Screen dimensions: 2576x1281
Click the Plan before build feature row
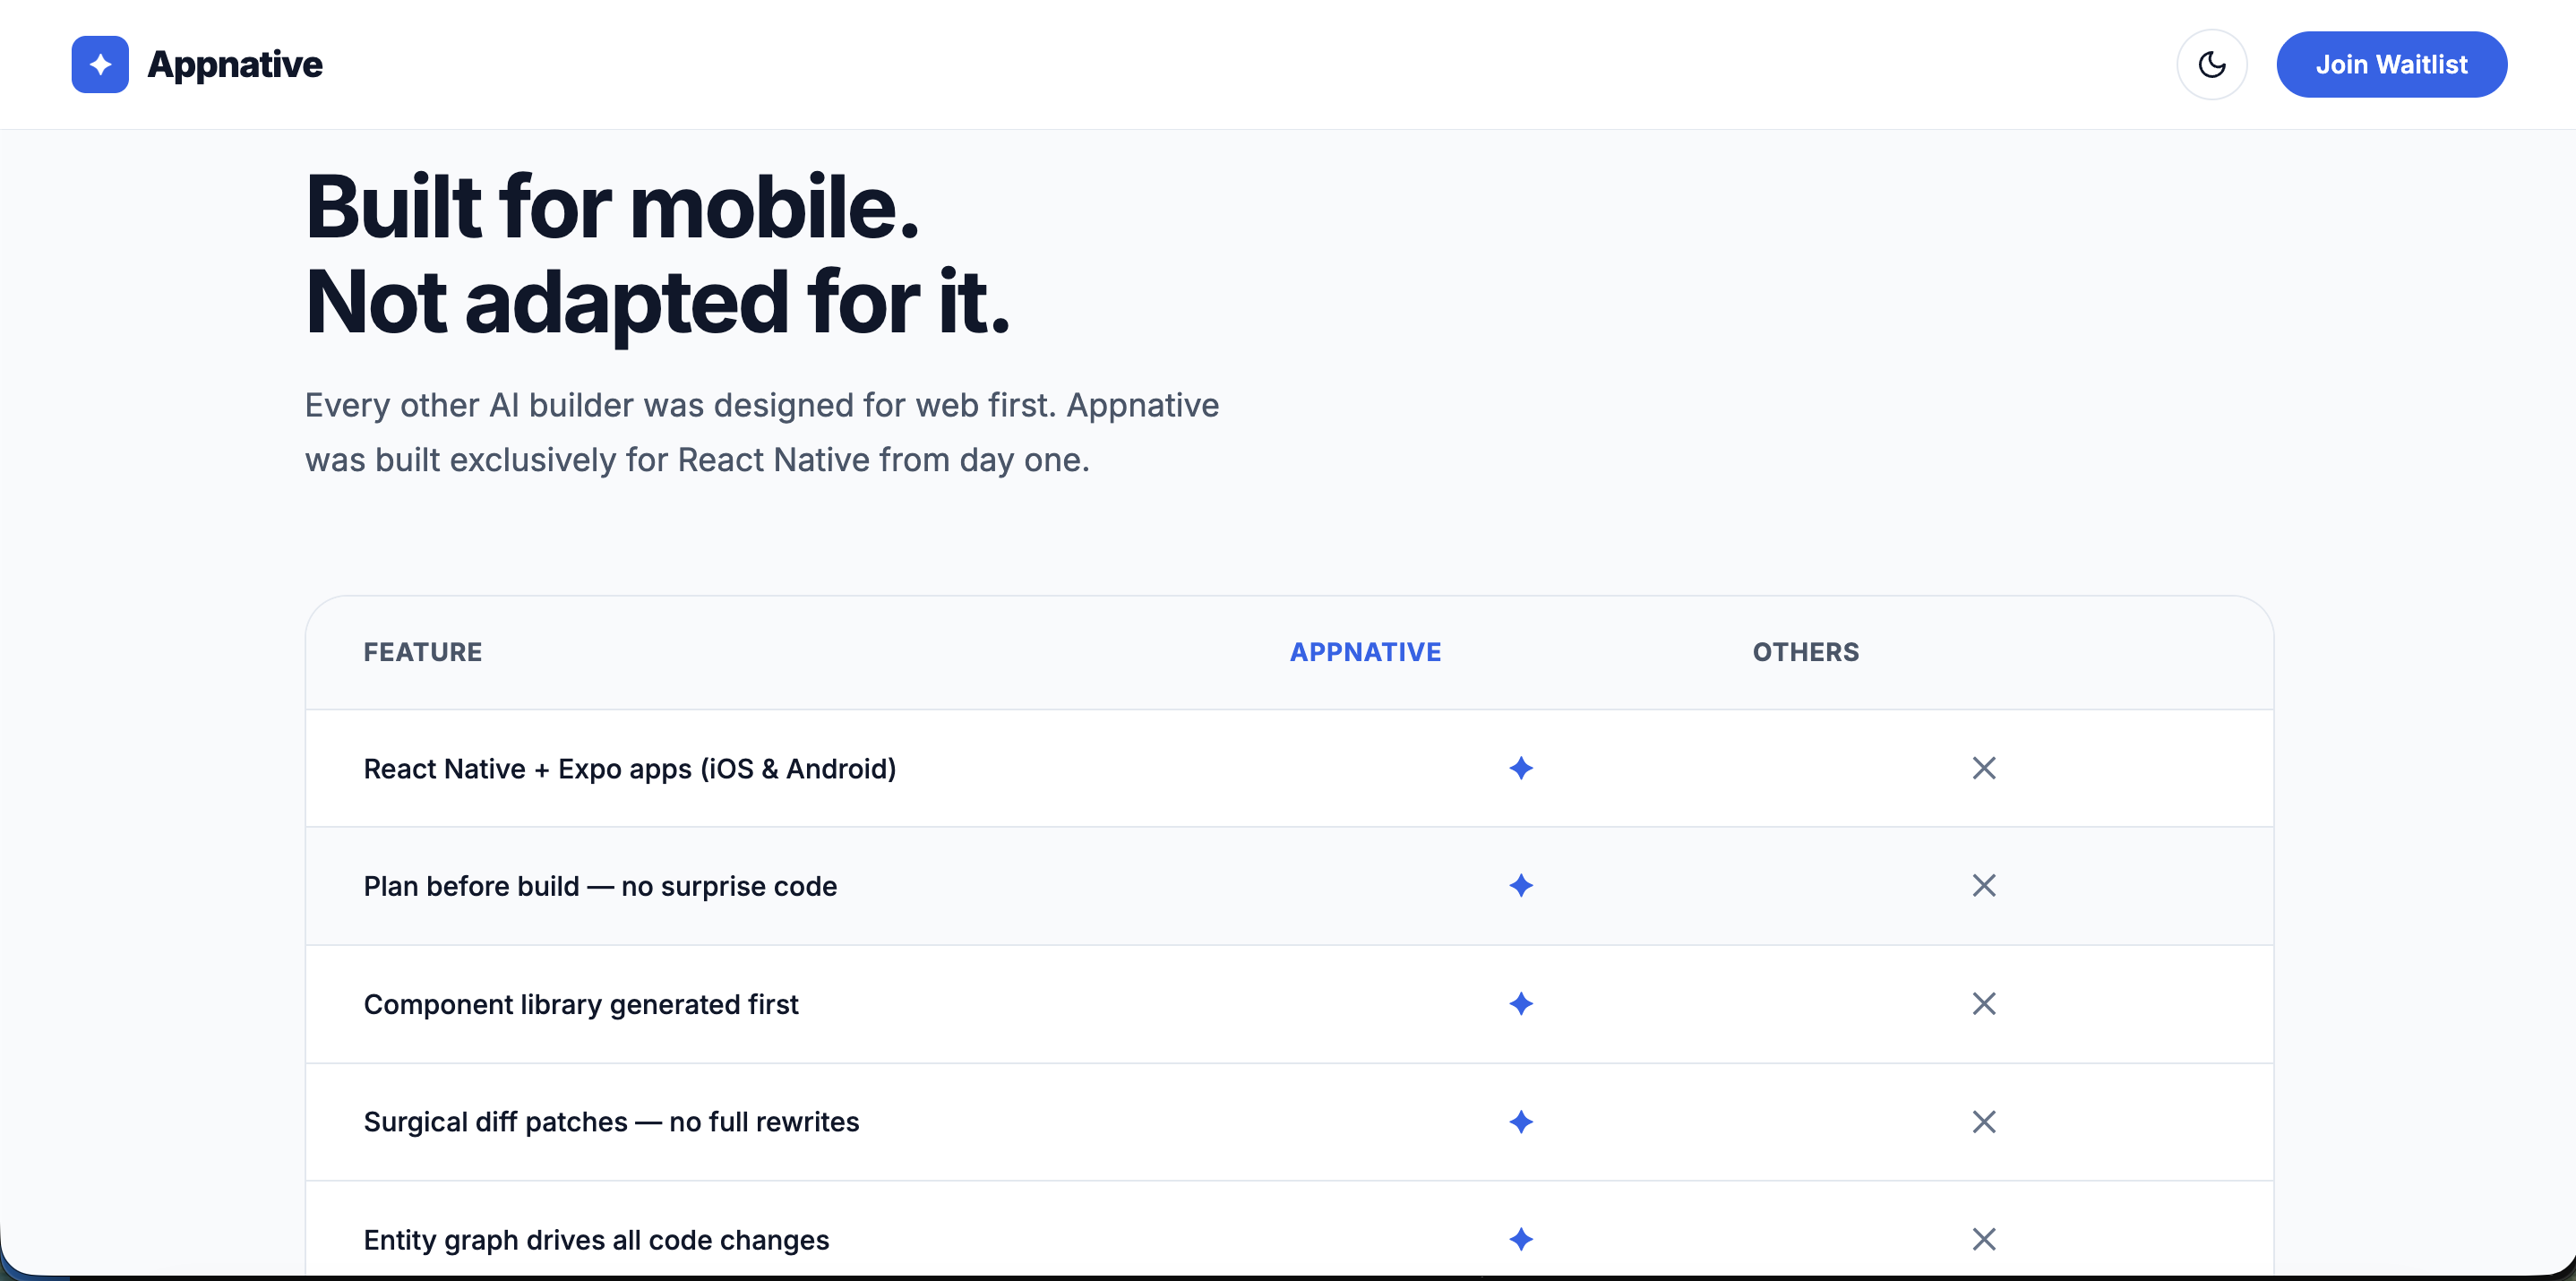click(601, 886)
